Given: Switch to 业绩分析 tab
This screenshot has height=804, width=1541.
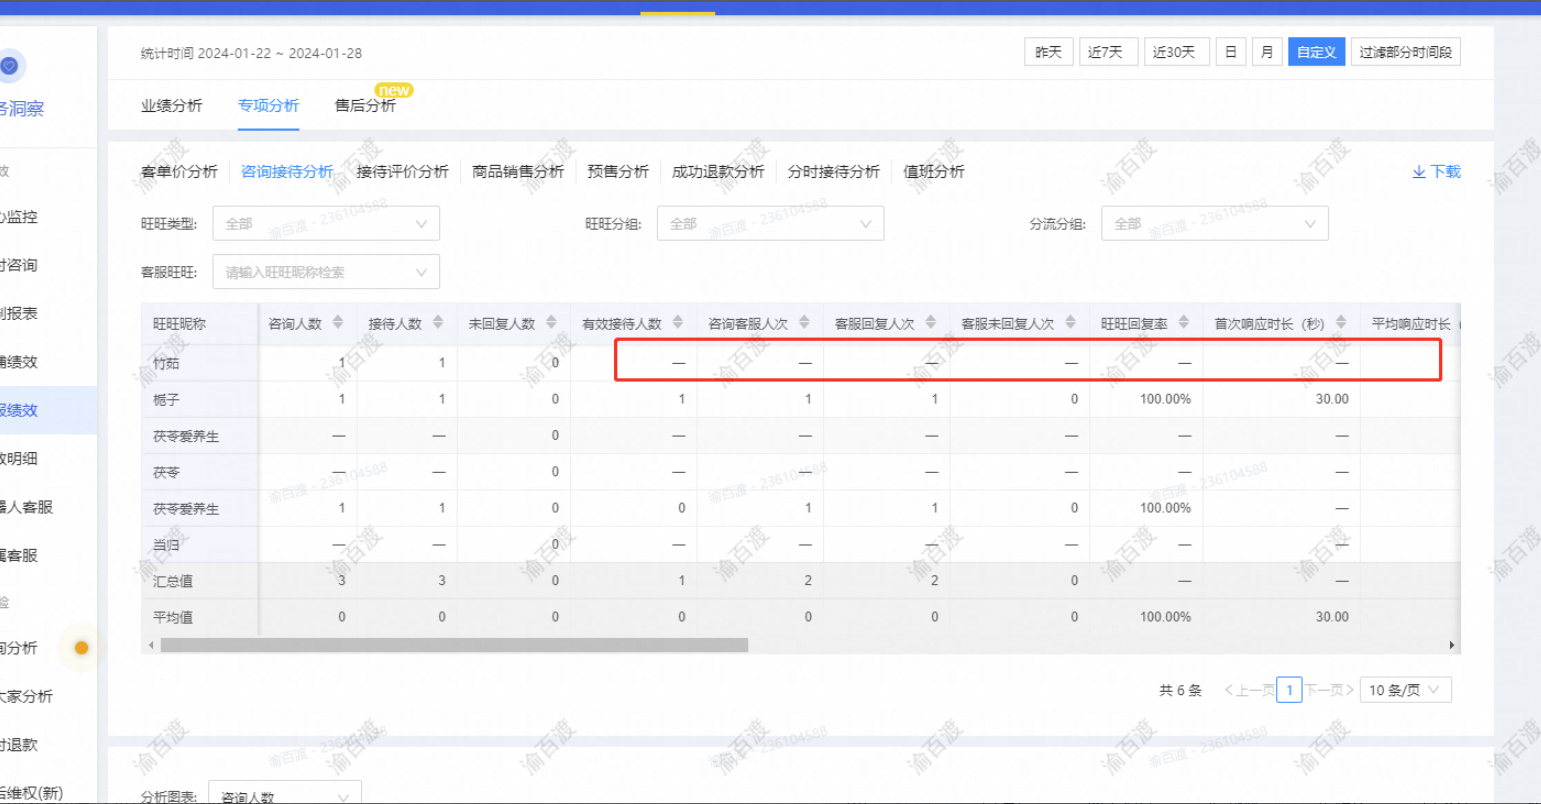Looking at the screenshot, I should (172, 105).
